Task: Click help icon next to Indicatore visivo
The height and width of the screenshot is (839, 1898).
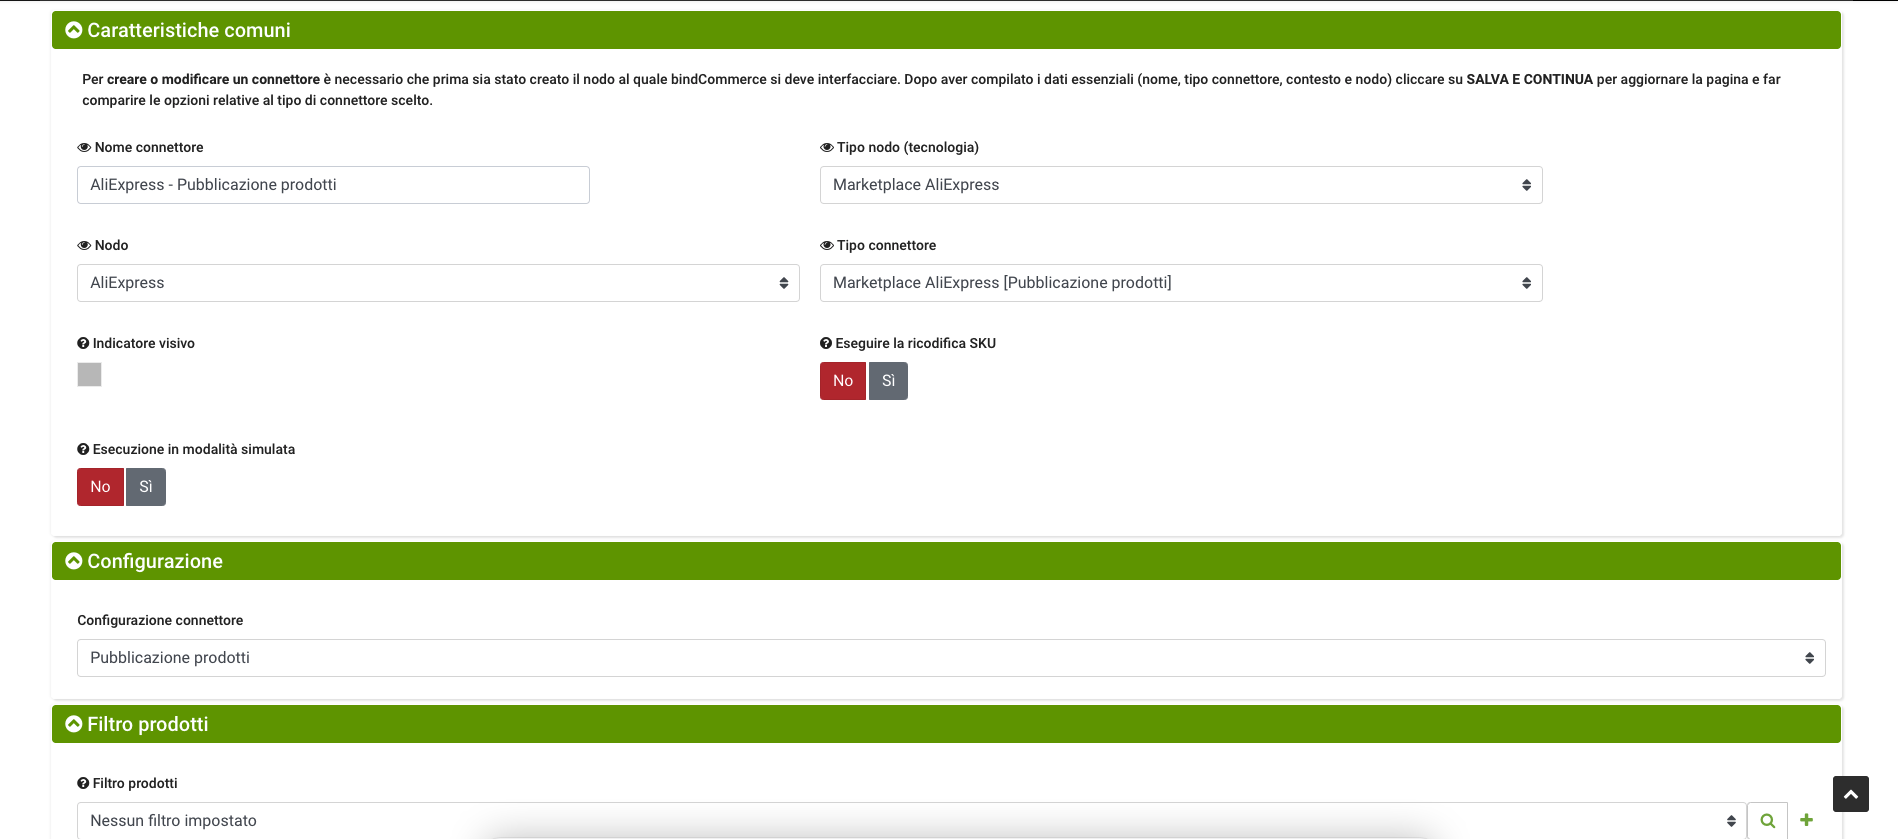Action: 83,343
